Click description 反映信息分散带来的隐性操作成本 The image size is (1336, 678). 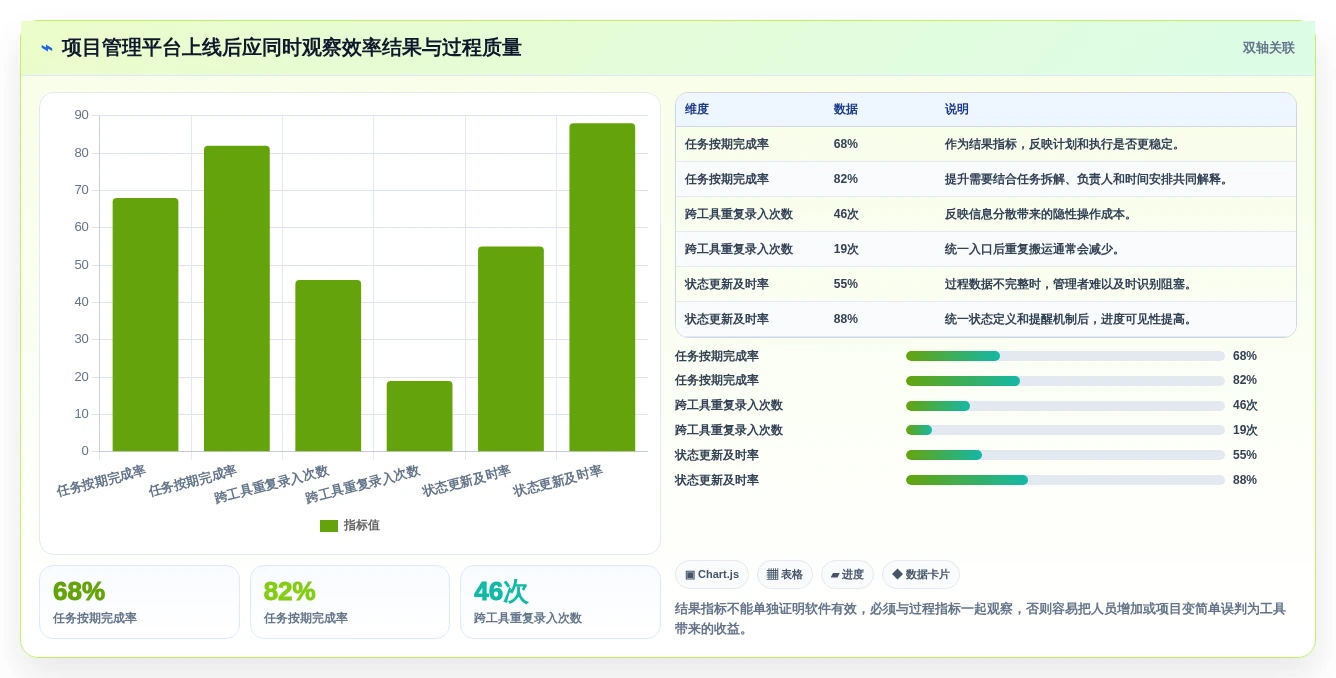pos(1039,215)
